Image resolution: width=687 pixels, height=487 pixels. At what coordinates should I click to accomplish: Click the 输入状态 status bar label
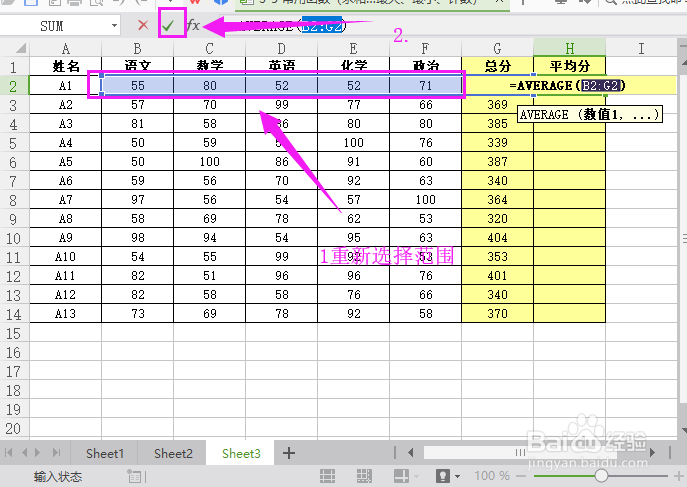[x=58, y=476]
